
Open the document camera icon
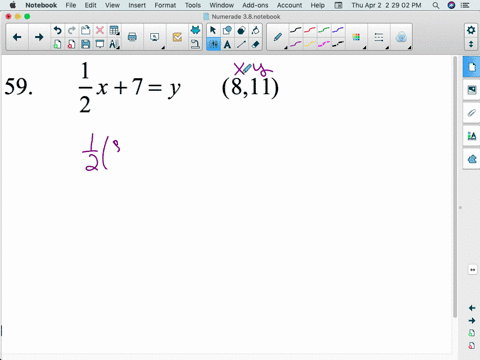(x=195, y=44)
